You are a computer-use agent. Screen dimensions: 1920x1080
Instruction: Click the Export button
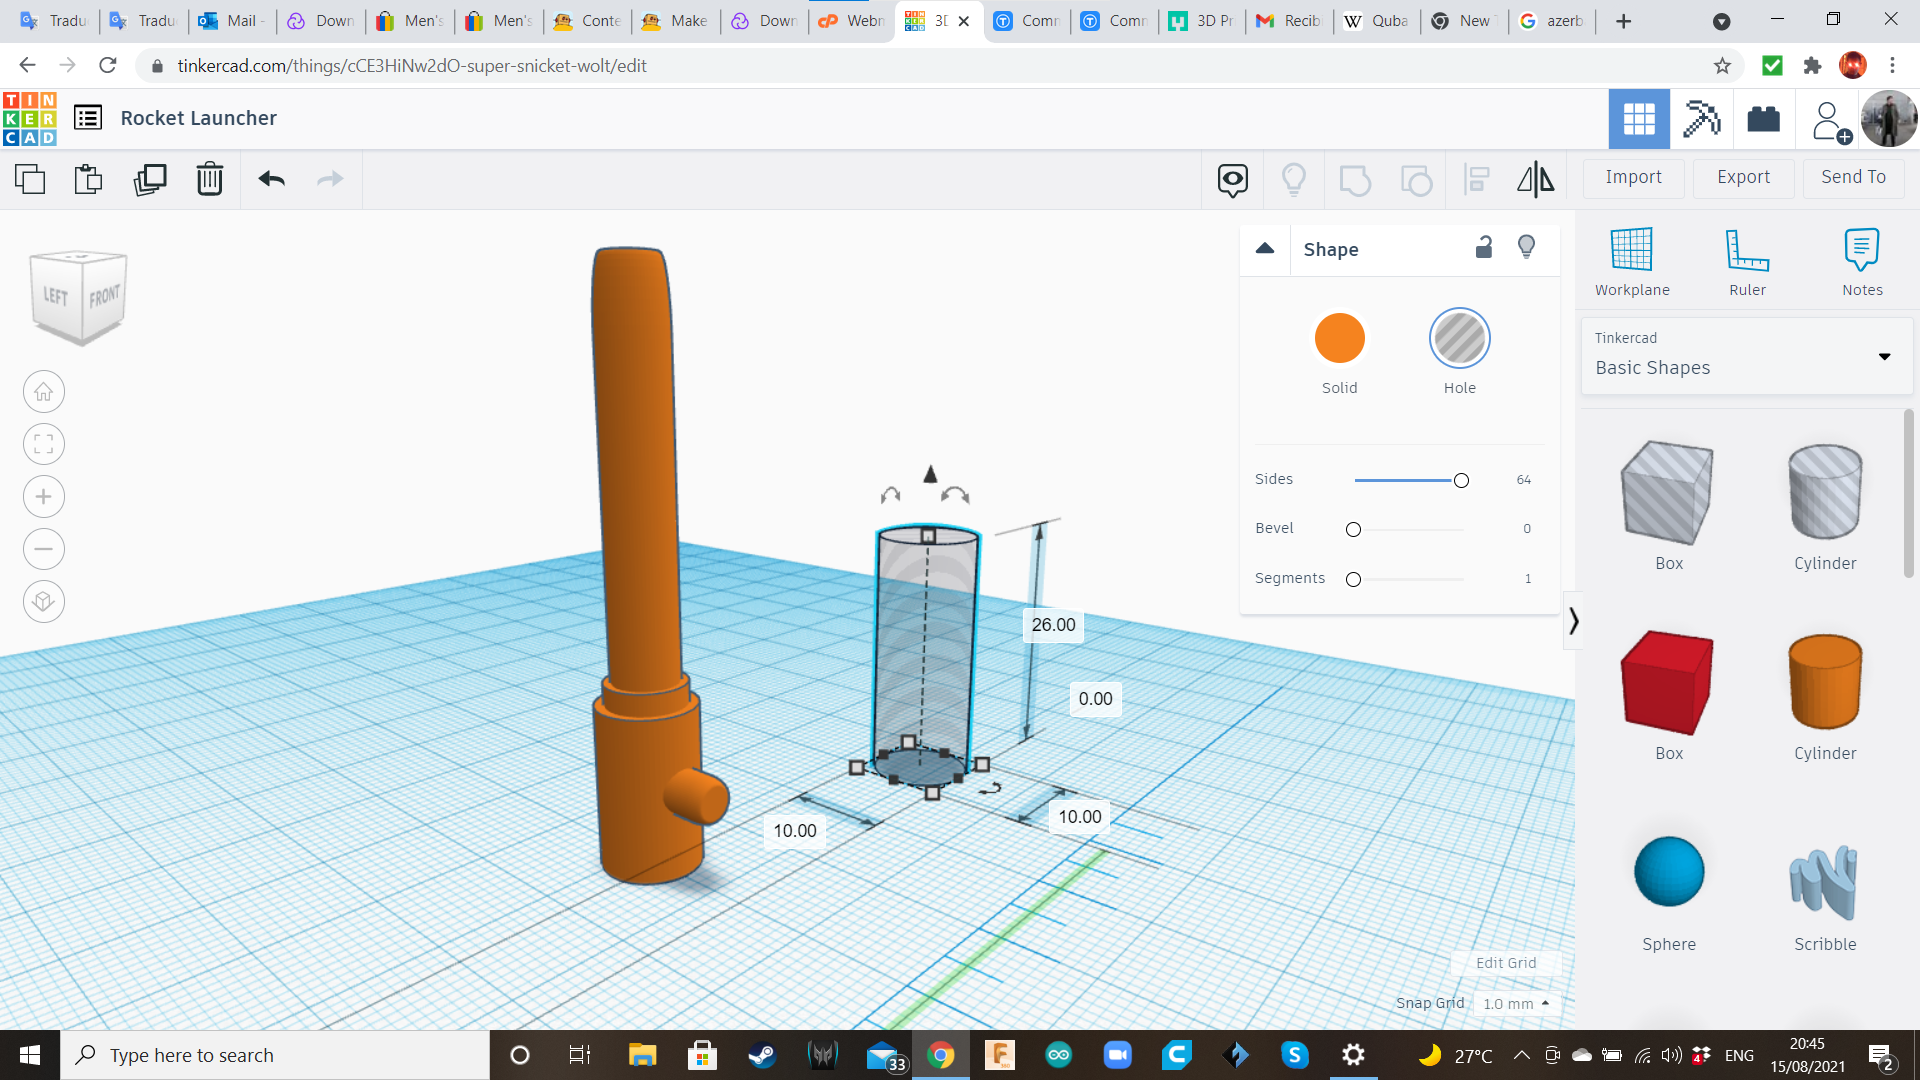coord(1743,177)
